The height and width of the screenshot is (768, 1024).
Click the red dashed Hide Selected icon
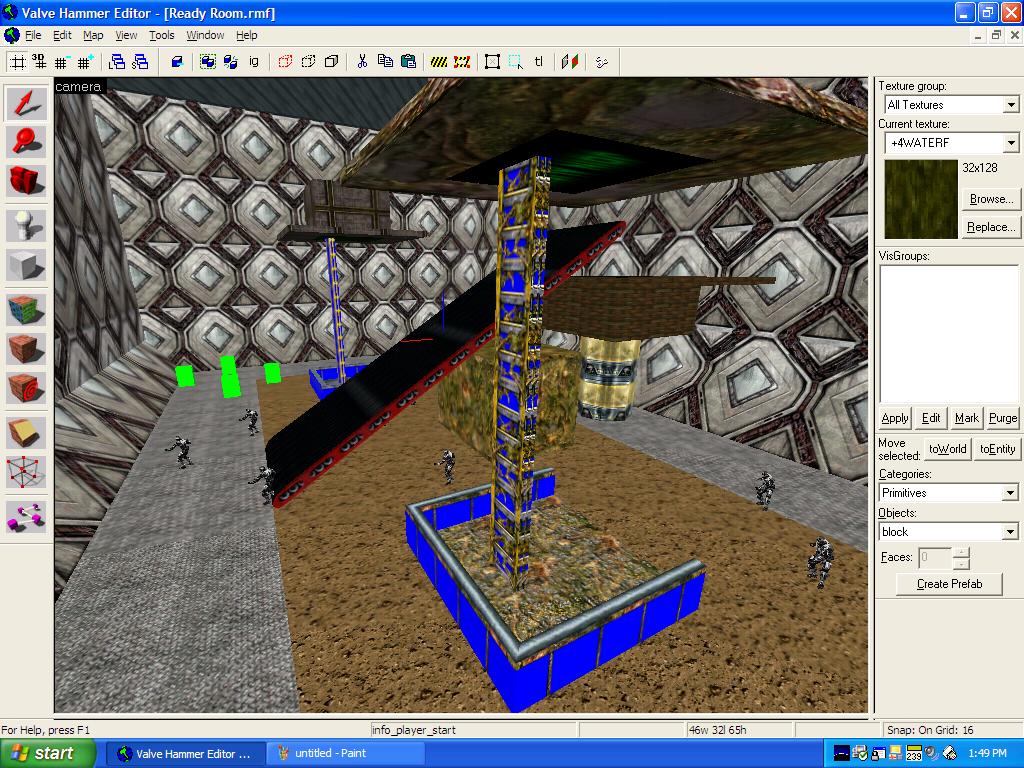tap(285, 62)
